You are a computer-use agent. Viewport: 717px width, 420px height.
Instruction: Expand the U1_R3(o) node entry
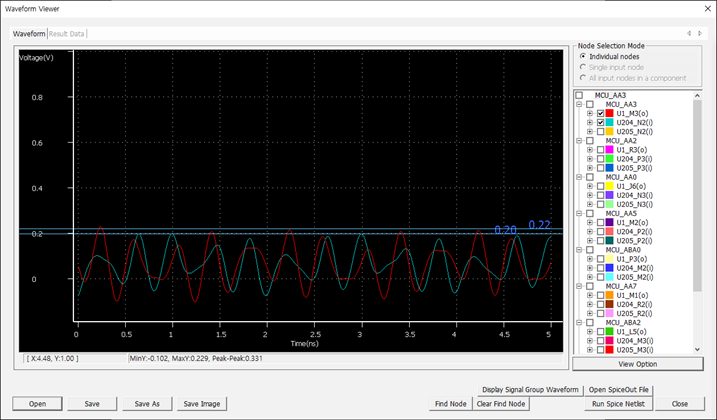(590, 149)
